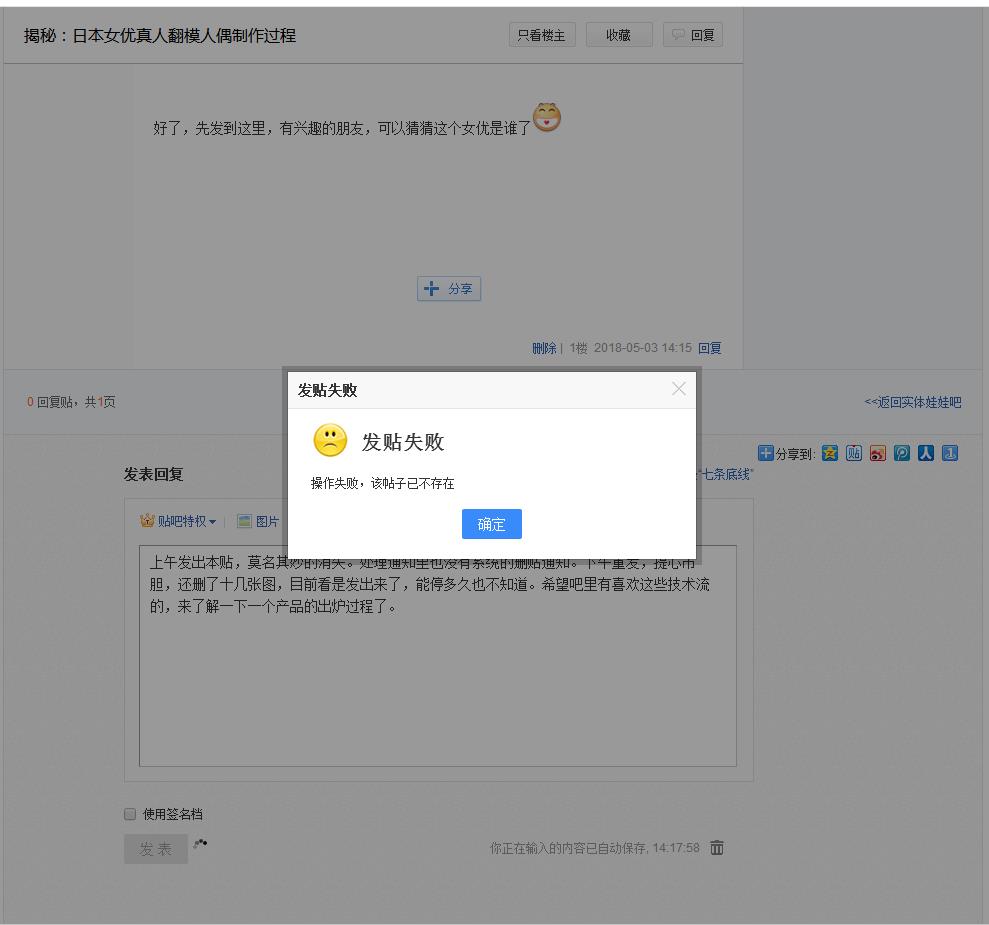Click the last share icon with number 1
989x925 pixels.
[950, 453]
